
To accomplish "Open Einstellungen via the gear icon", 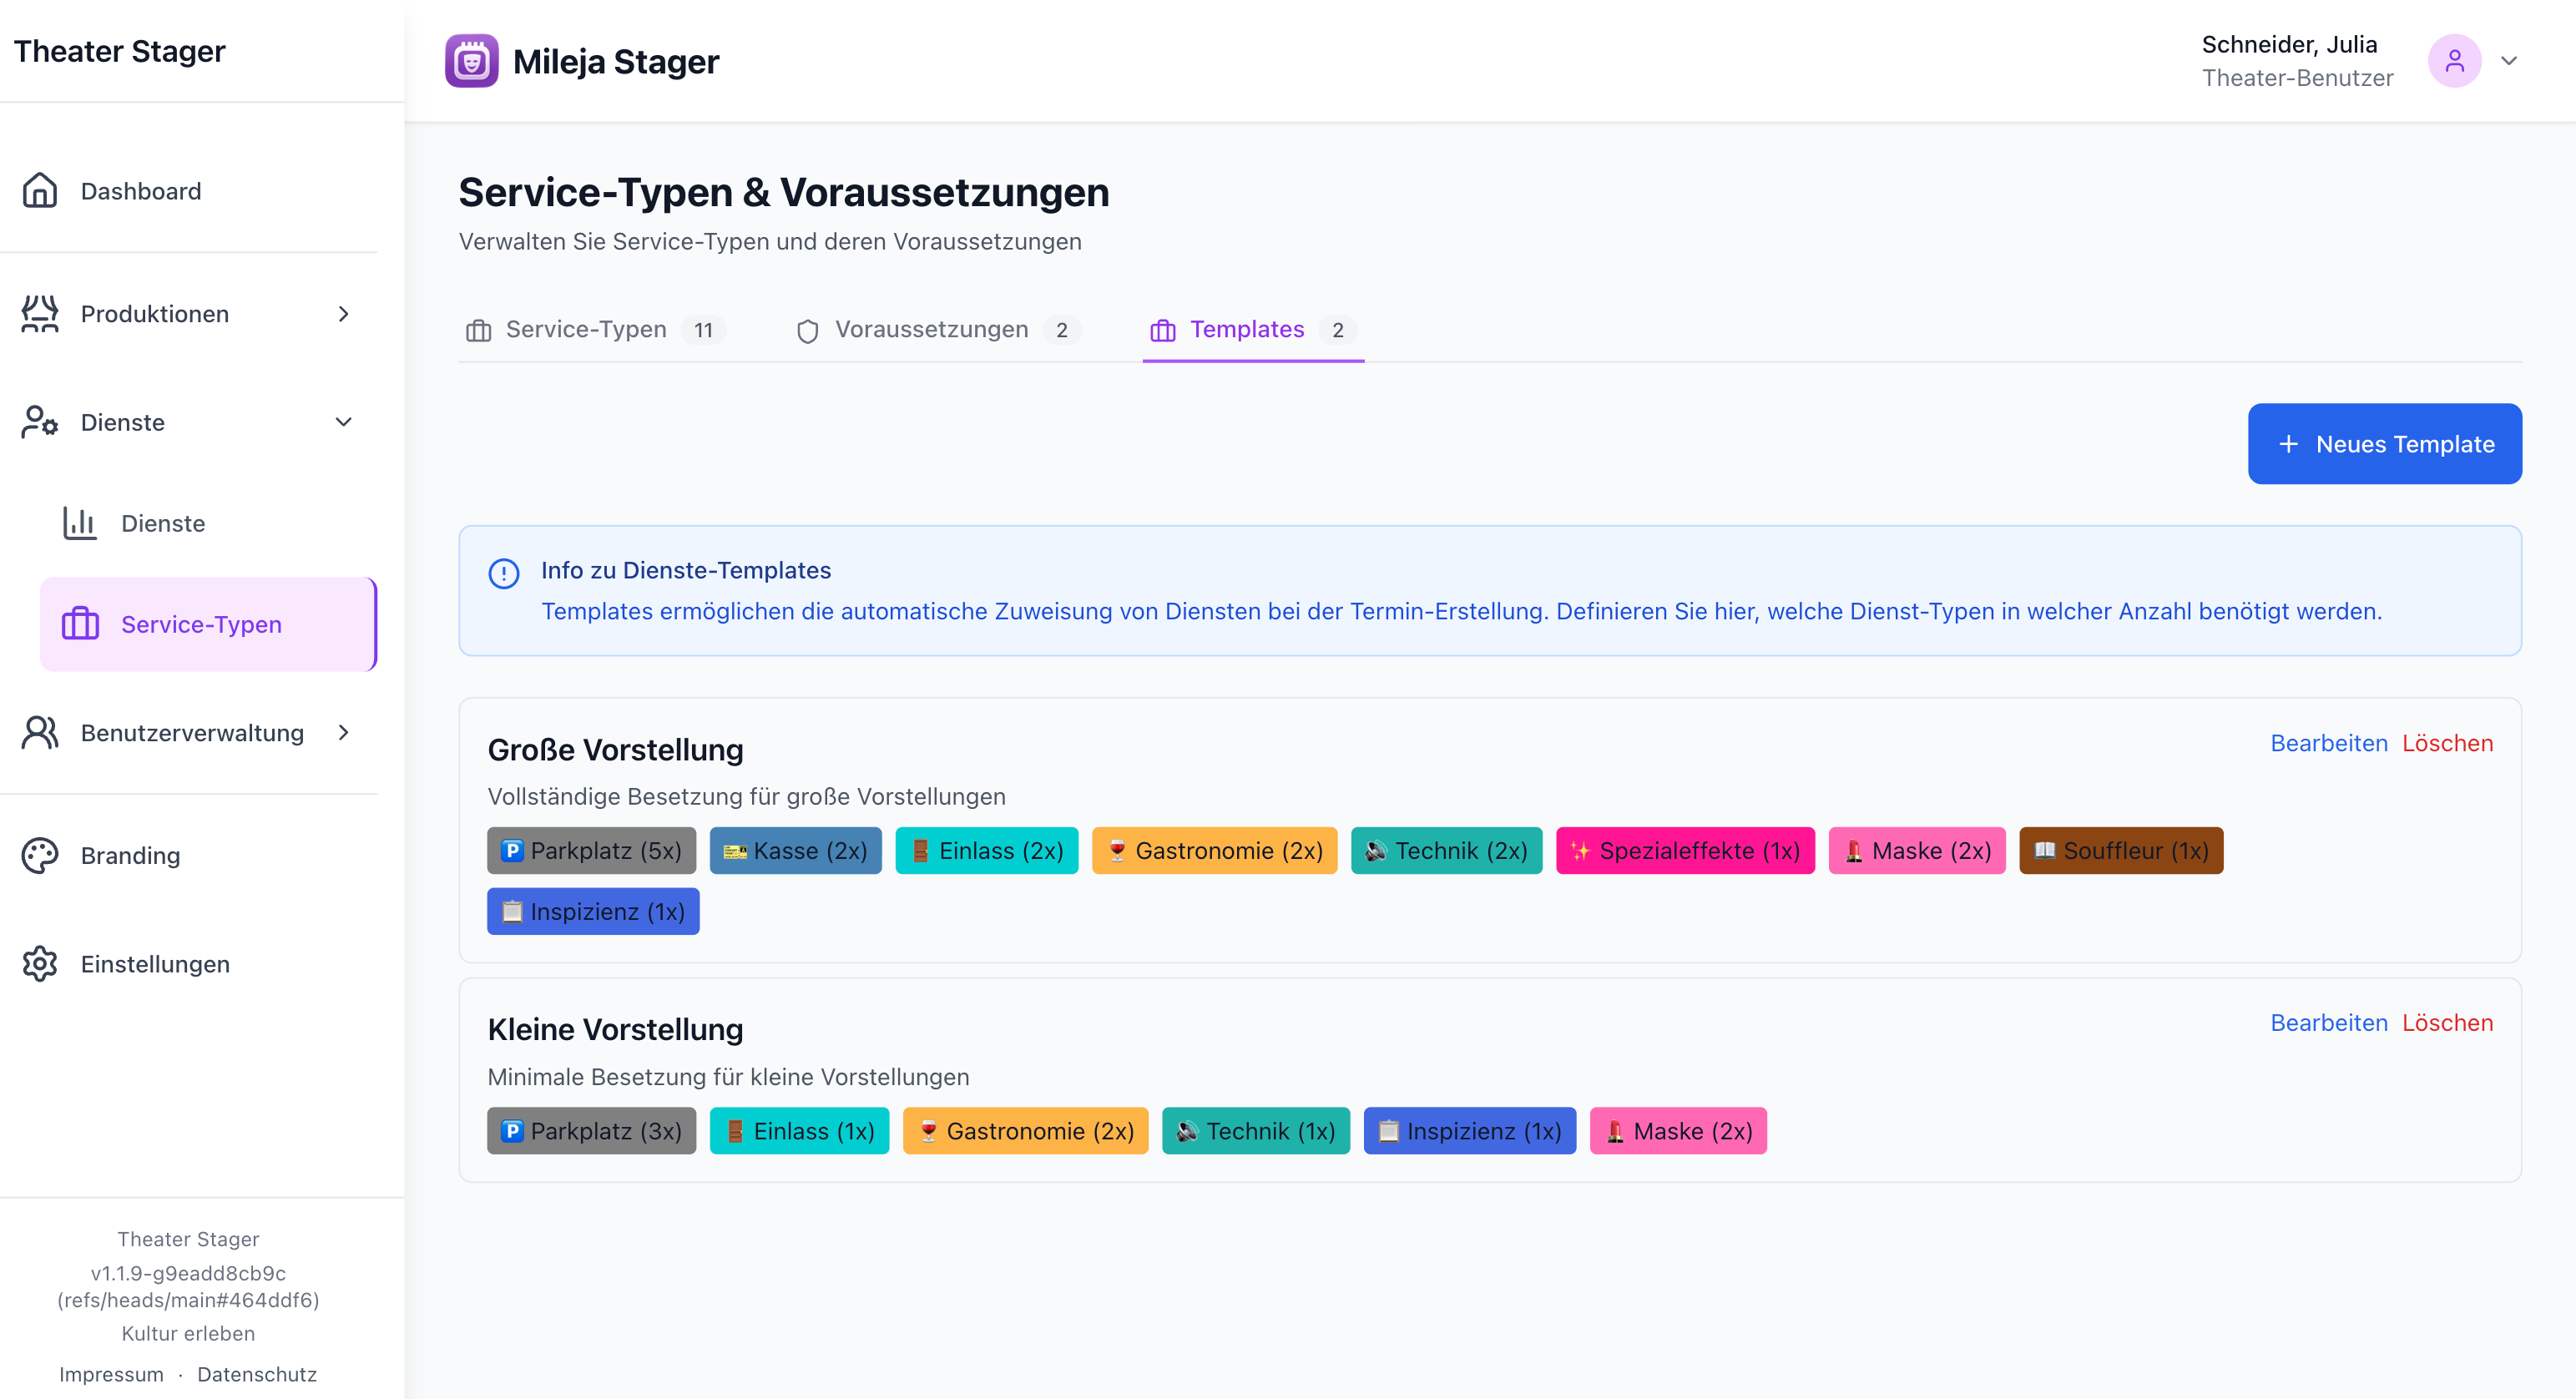I will point(40,964).
